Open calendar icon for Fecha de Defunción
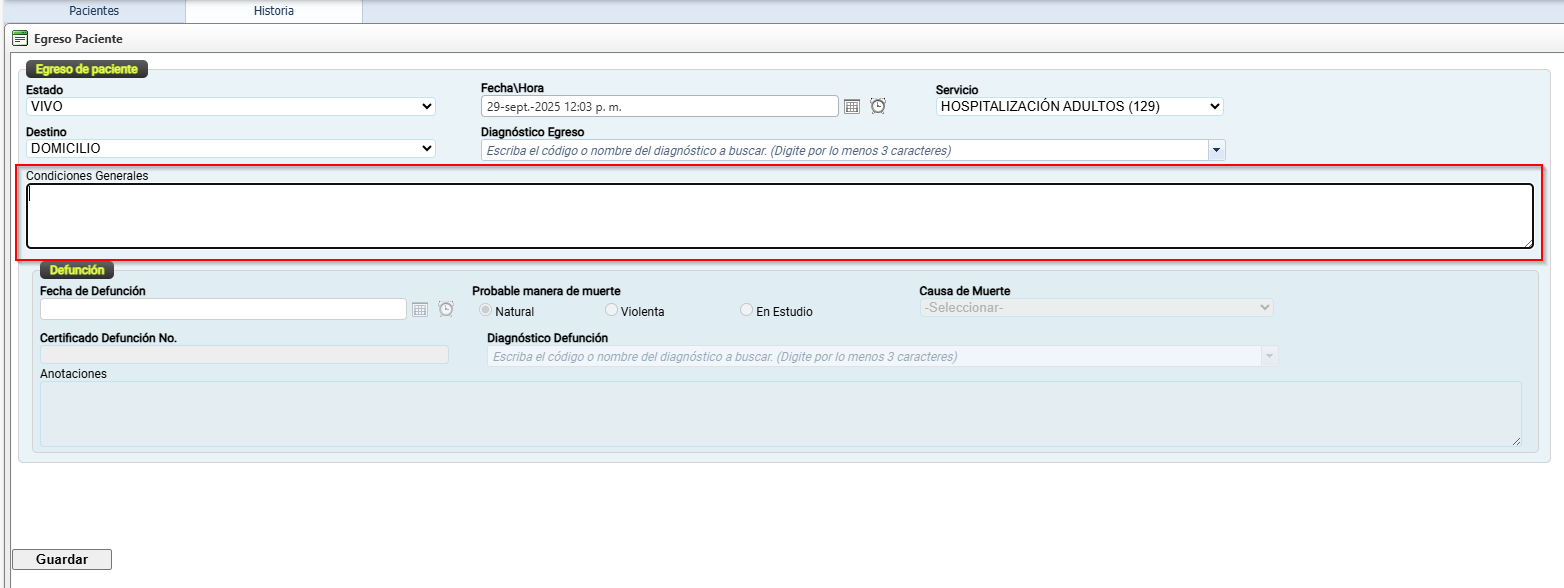Screen dimensions: 1564x588 [420, 310]
